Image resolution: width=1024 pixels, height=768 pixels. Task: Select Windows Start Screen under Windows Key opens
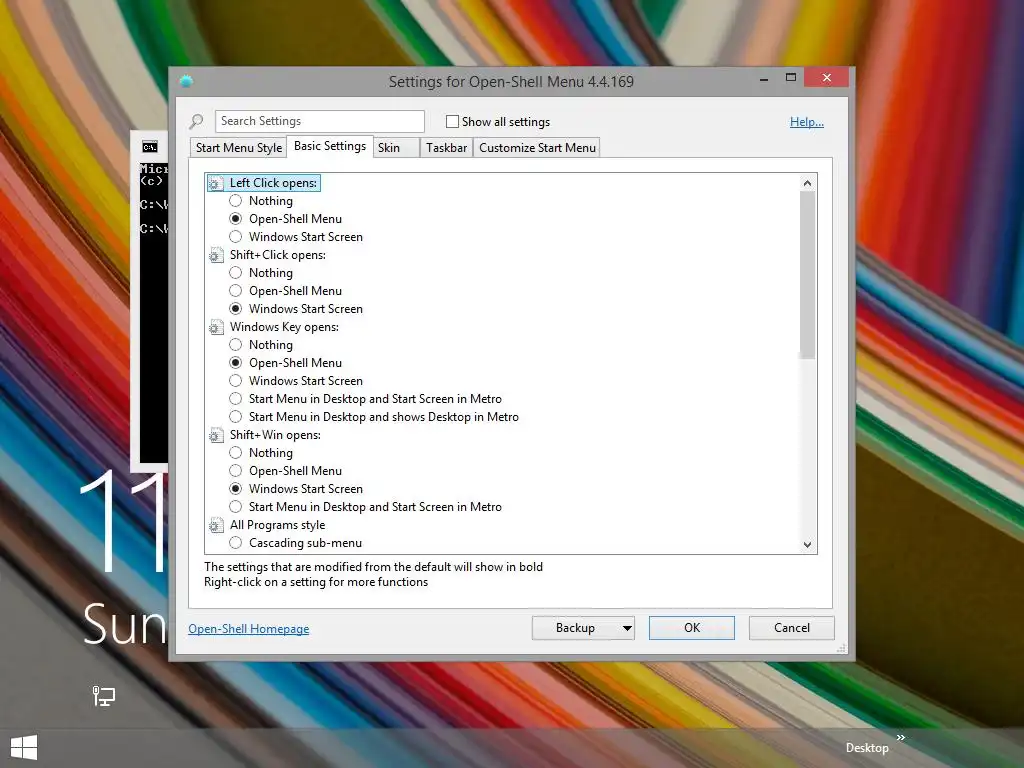(x=236, y=381)
